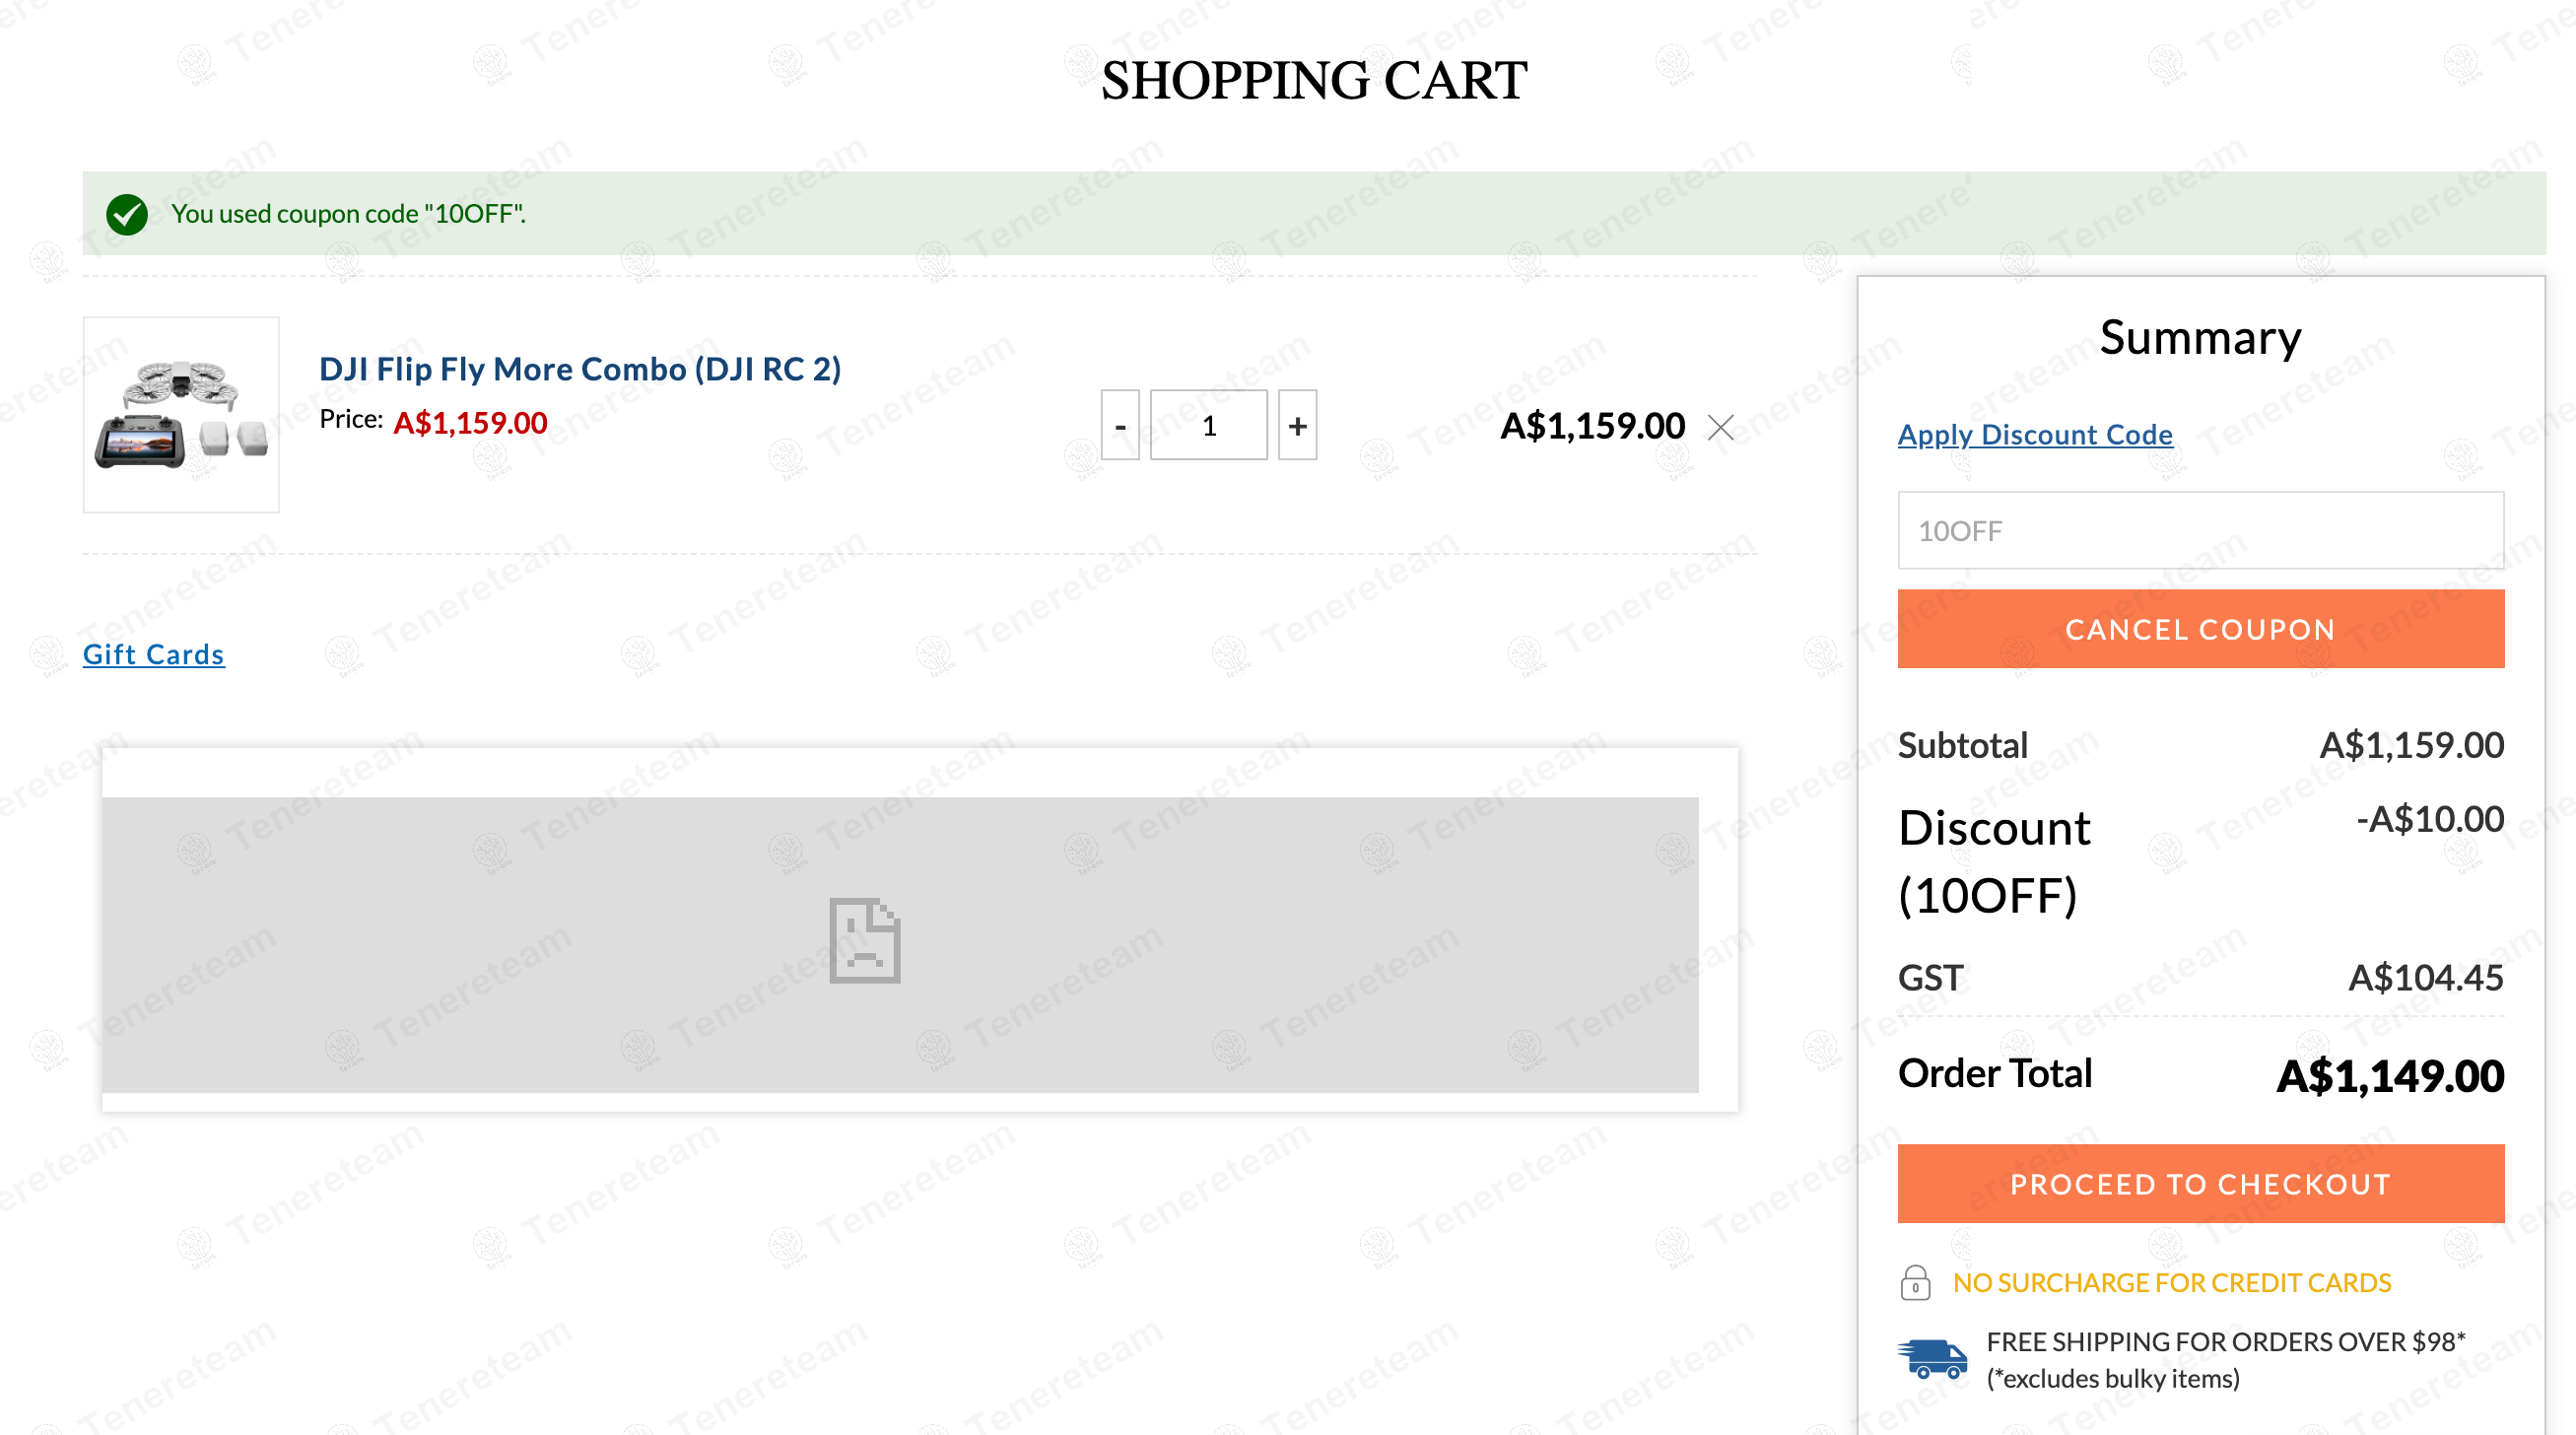Open DJI Flip Fly More Combo product link

pyautogui.click(x=580, y=369)
